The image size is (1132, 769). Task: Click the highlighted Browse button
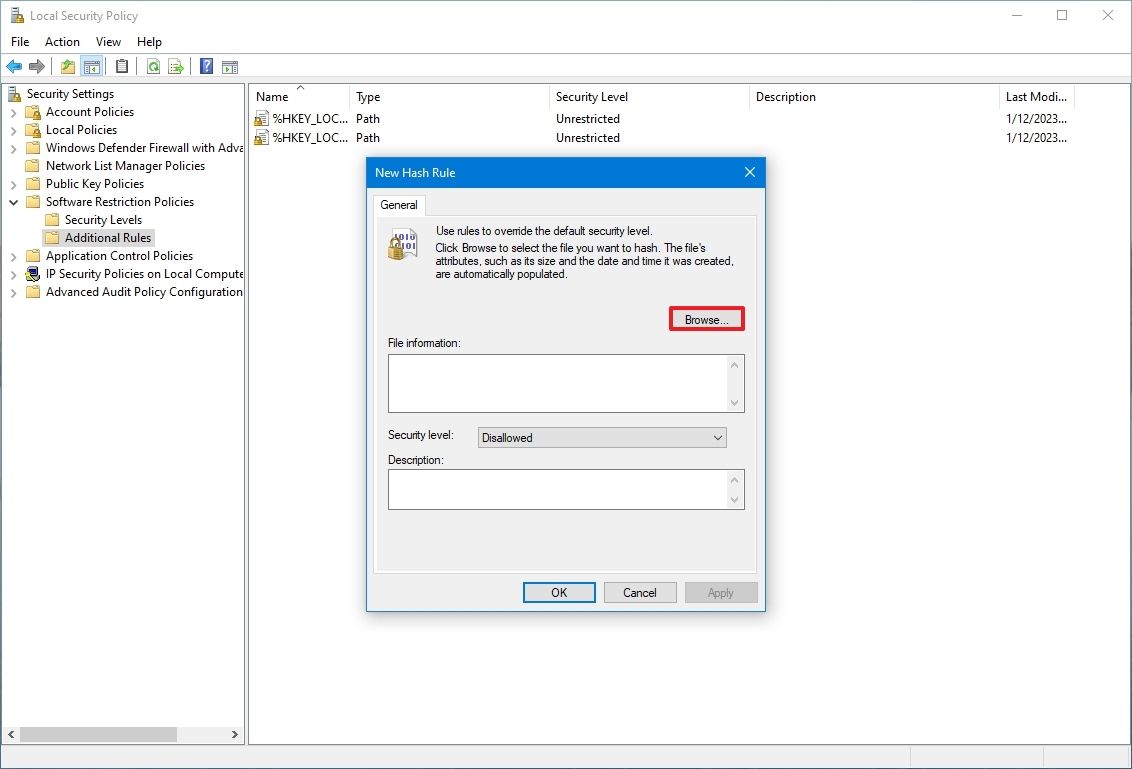pos(706,318)
